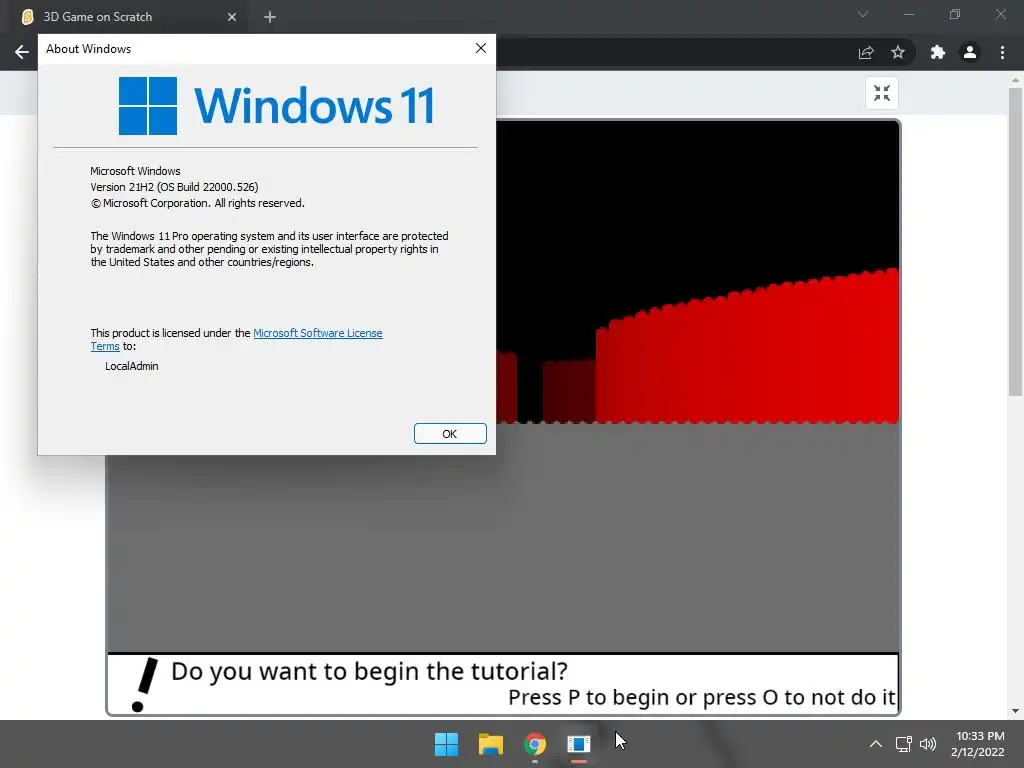1024x768 pixels.
Task: Restore down the Chrome window
Action: click(955, 14)
